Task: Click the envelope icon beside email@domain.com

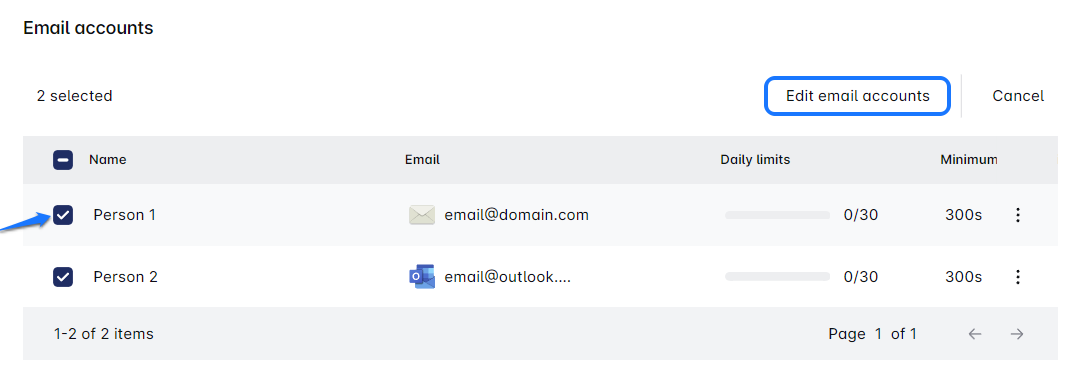Action: point(421,215)
